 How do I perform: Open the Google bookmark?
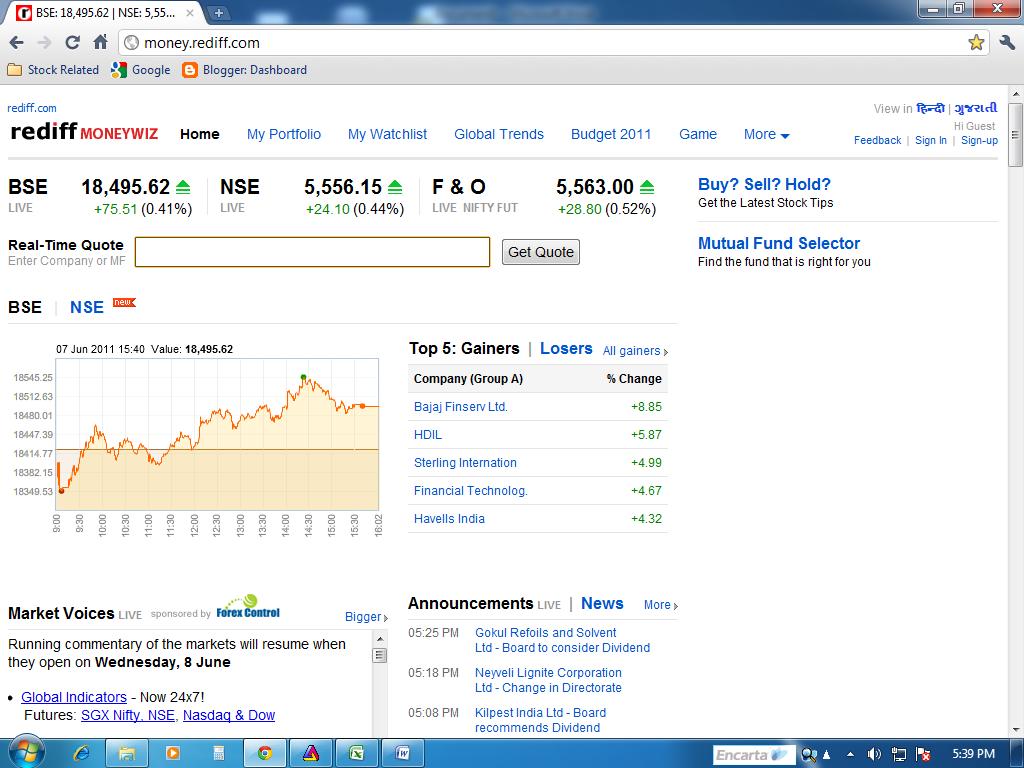pos(140,70)
